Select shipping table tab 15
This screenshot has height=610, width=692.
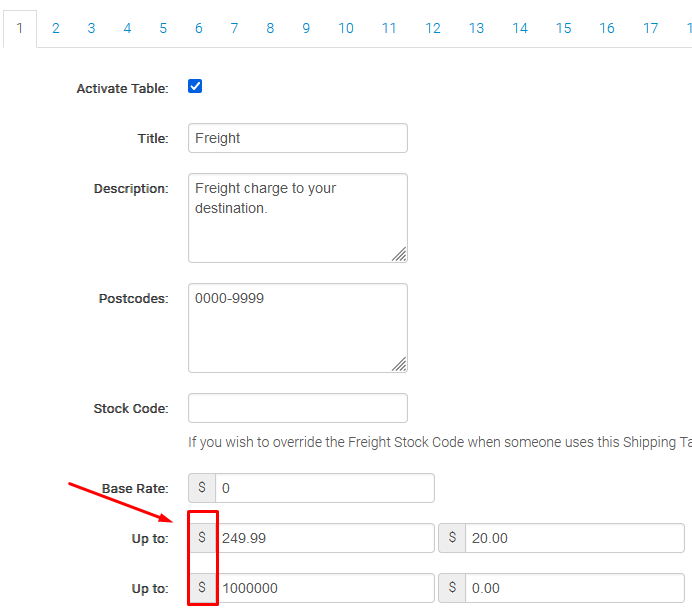(563, 28)
